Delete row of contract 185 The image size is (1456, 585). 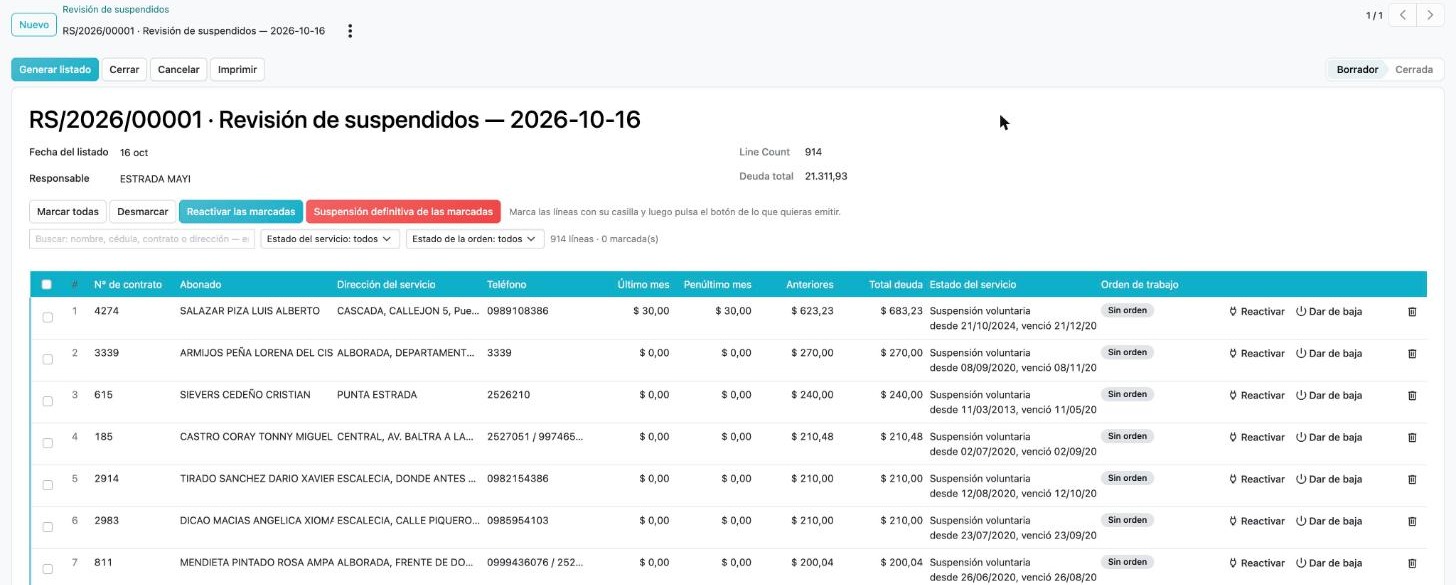(1412, 438)
